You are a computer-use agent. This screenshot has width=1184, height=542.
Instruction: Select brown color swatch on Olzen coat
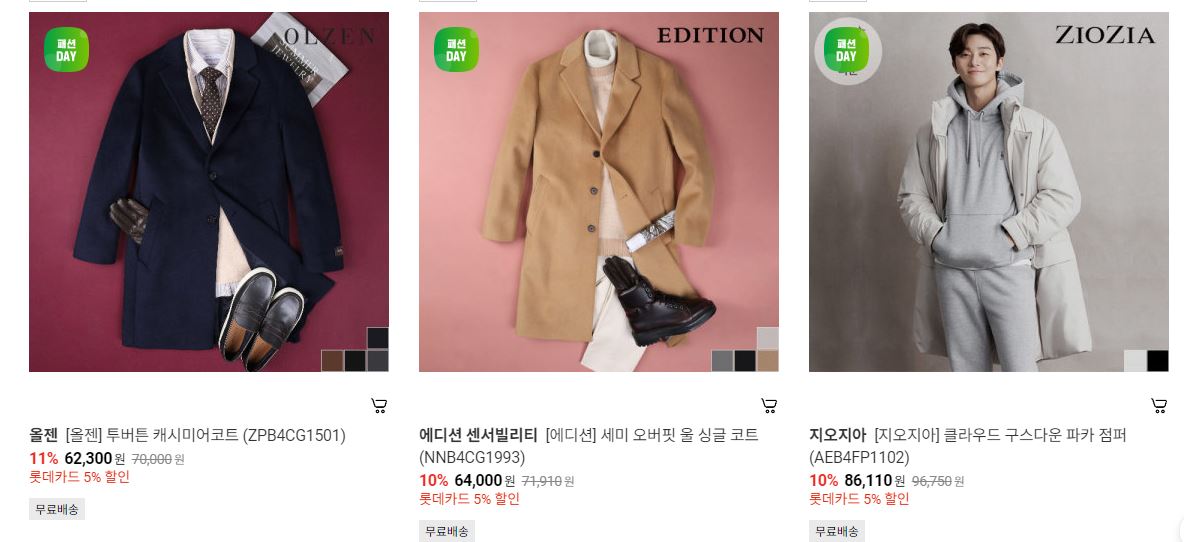332,361
